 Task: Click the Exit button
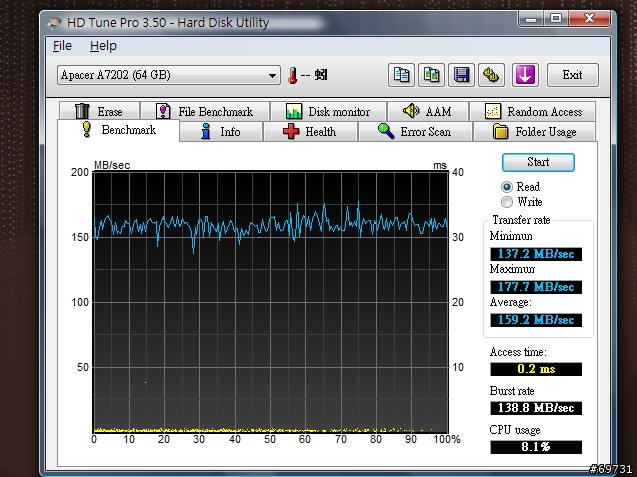point(573,75)
